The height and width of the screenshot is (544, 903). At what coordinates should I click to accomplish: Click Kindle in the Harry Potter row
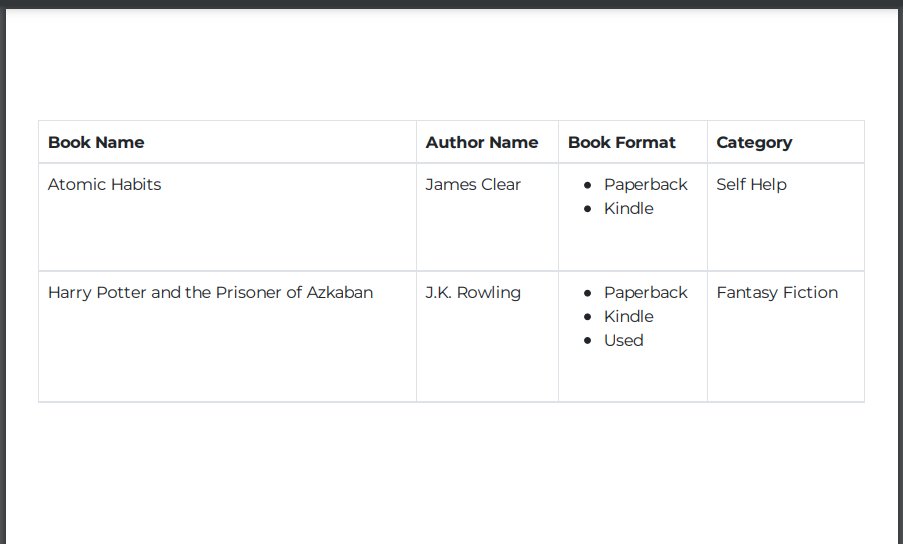click(x=628, y=317)
